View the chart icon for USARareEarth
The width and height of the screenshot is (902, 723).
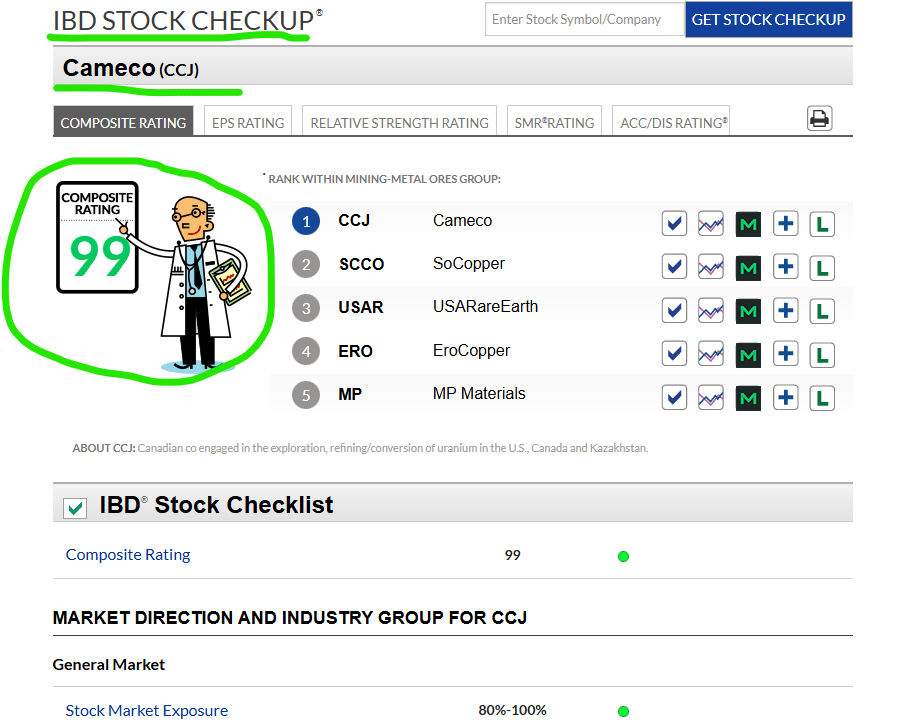[x=710, y=311]
